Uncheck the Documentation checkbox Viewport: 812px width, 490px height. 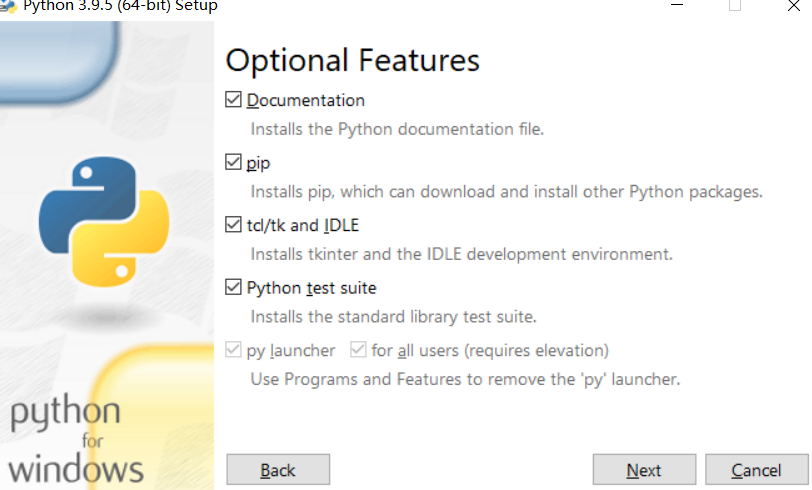coord(234,100)
